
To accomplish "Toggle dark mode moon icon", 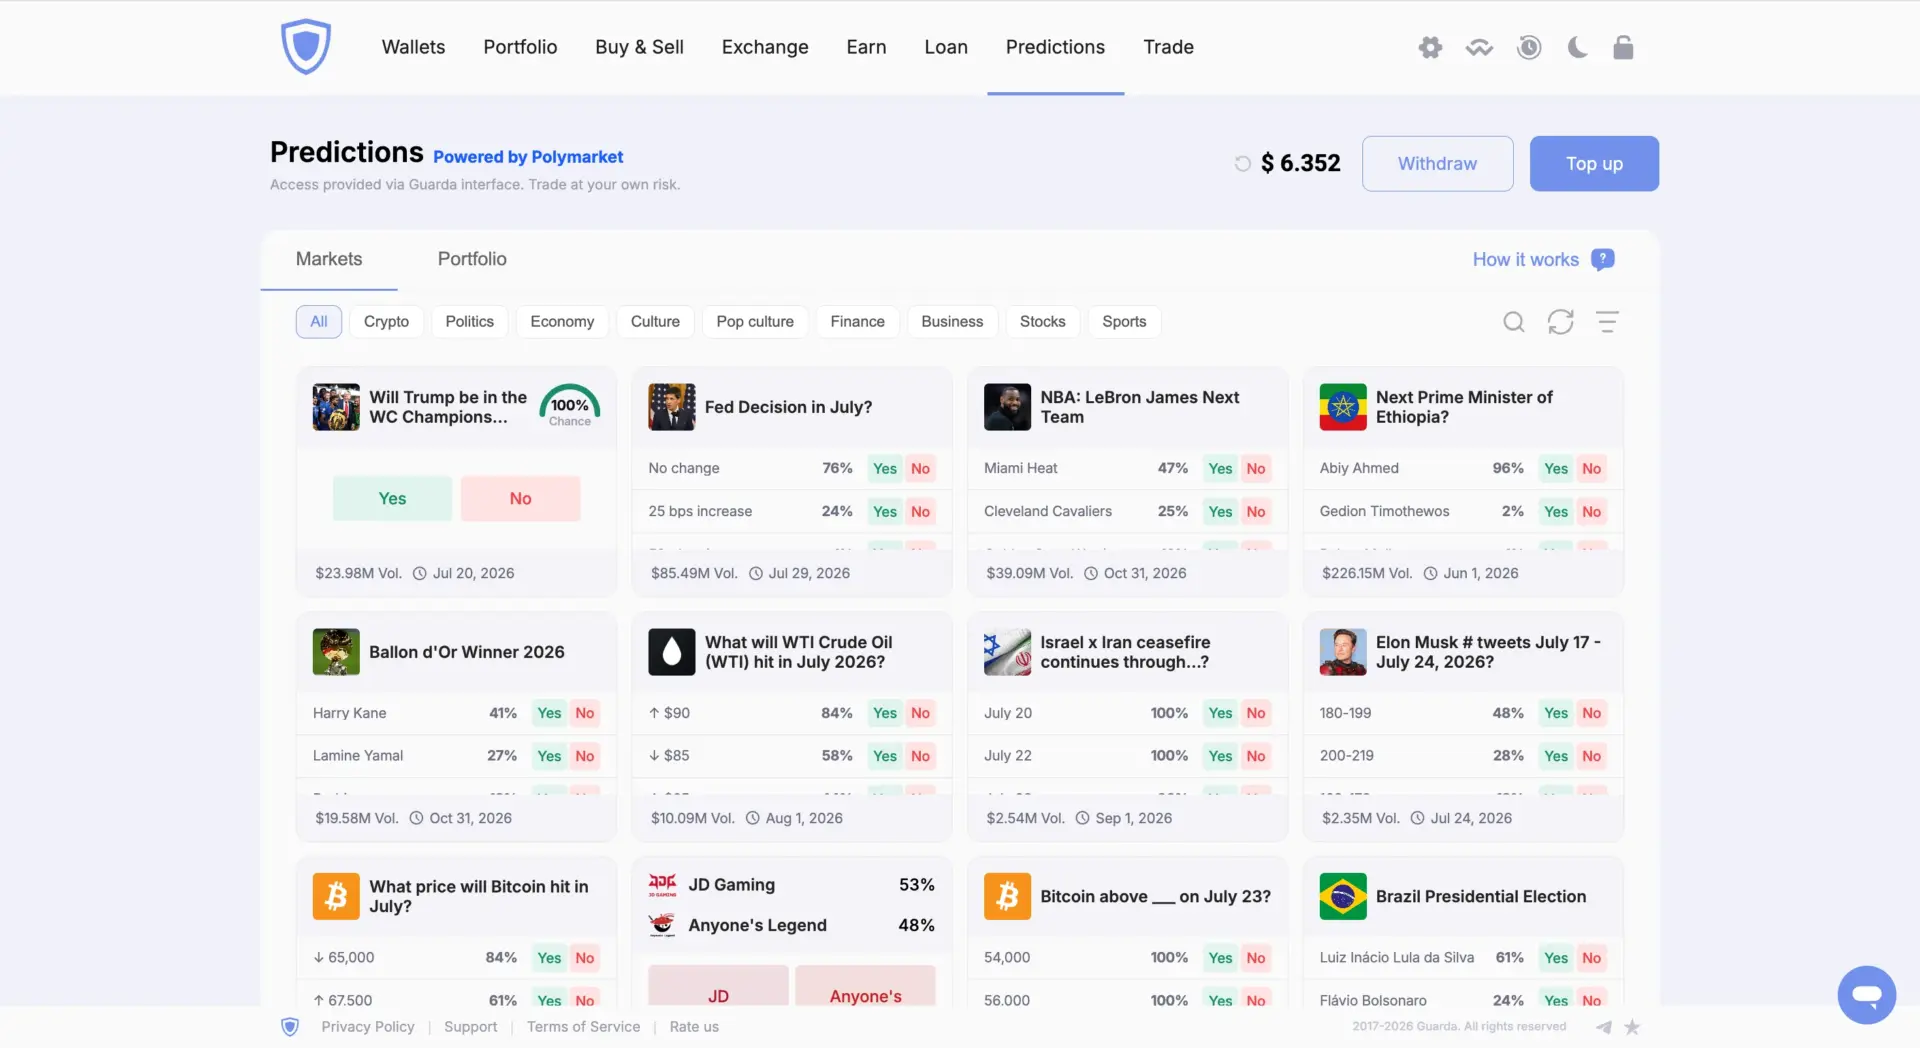I will [x=1577, y=47].
